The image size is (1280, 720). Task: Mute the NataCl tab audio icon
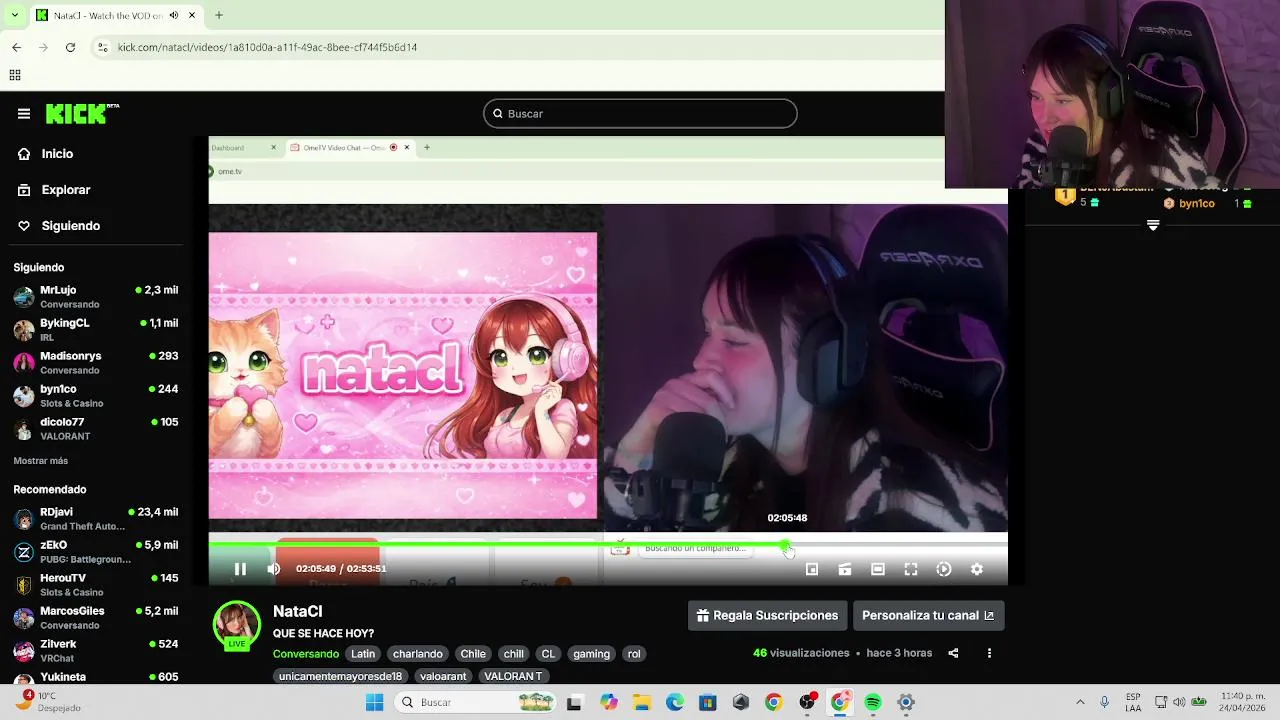click(174, 15)
